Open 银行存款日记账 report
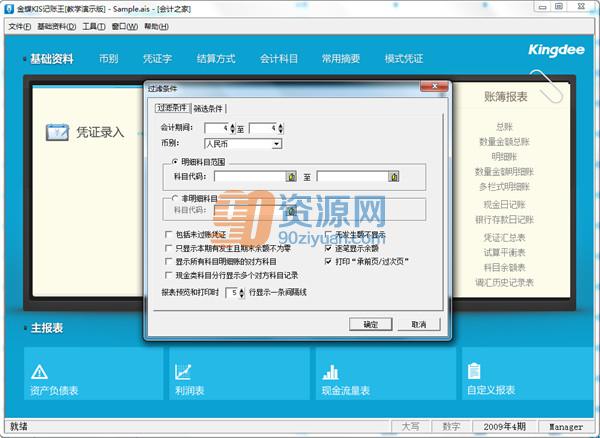 tap(504, 220)
